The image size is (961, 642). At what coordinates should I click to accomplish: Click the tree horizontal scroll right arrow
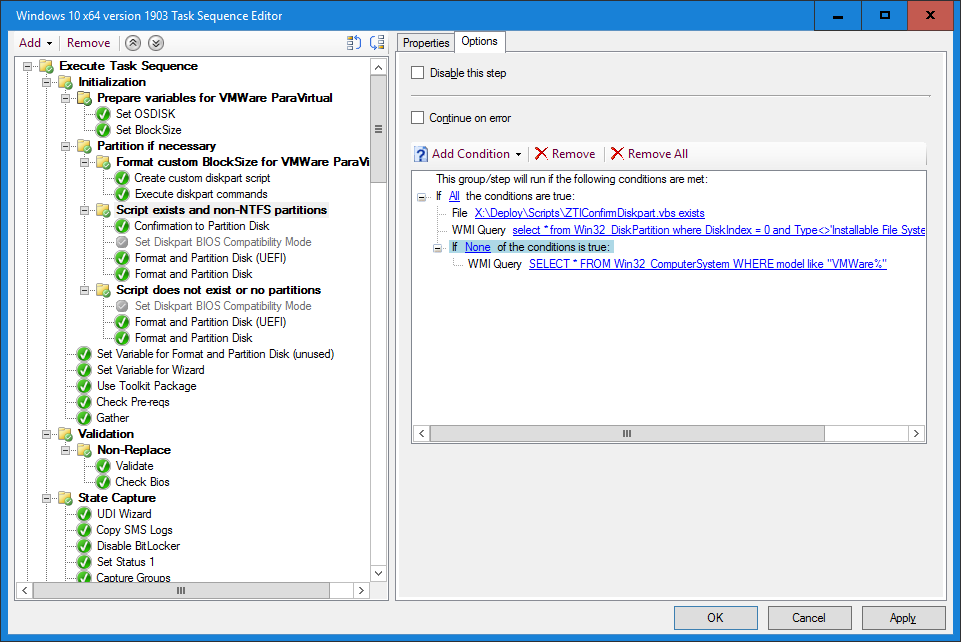coord(361,591)
